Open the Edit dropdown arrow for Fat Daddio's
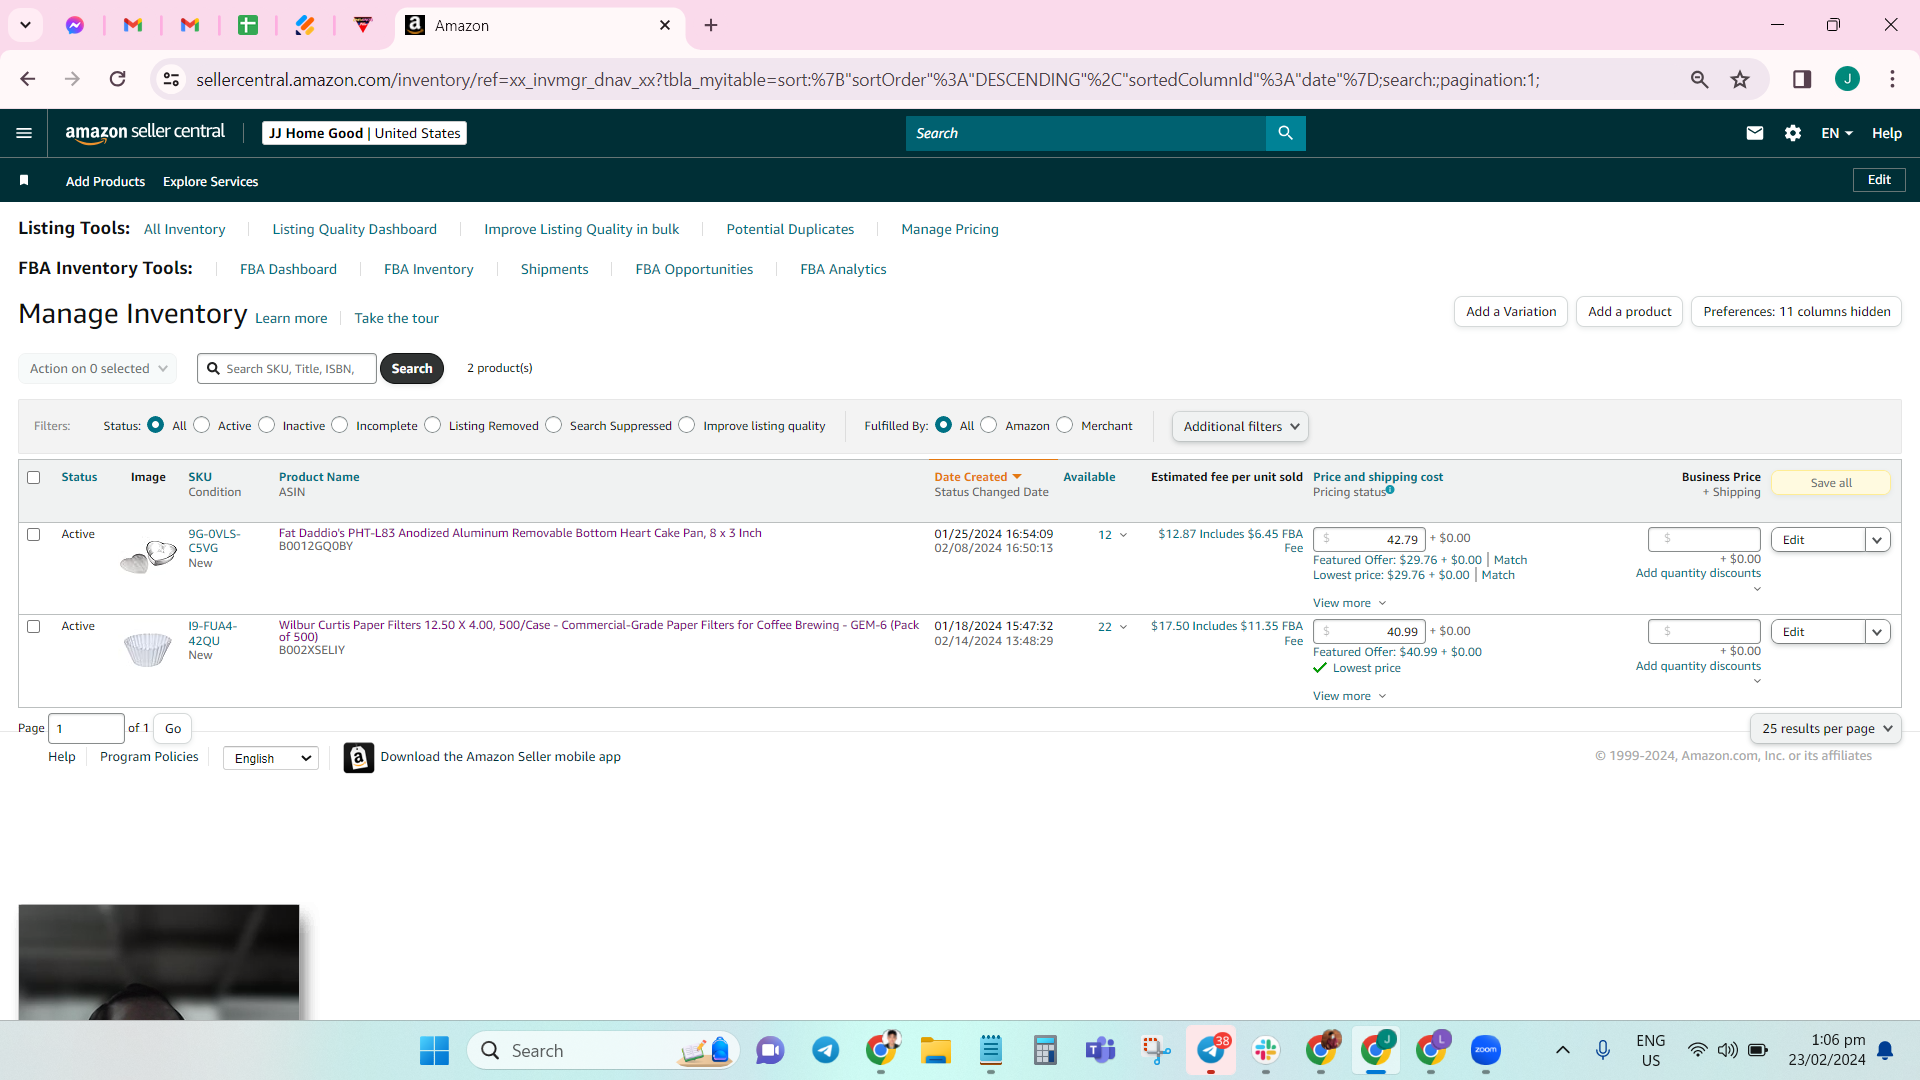 [x=1878, y=540]
